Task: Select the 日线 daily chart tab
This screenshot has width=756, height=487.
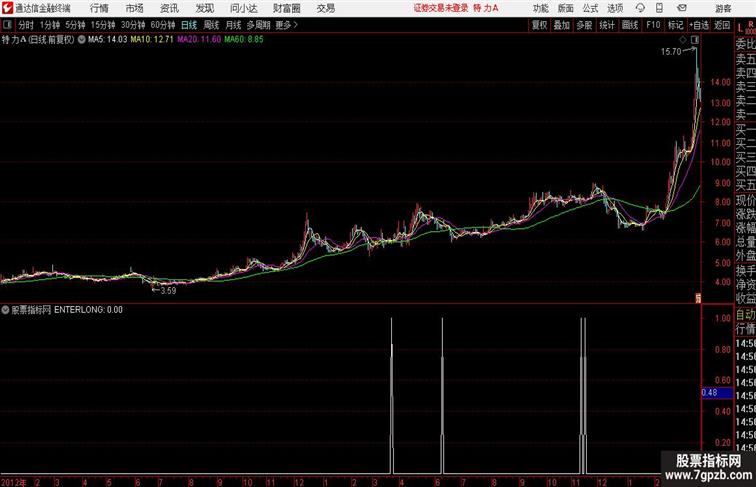Action: tap(189, 25)
